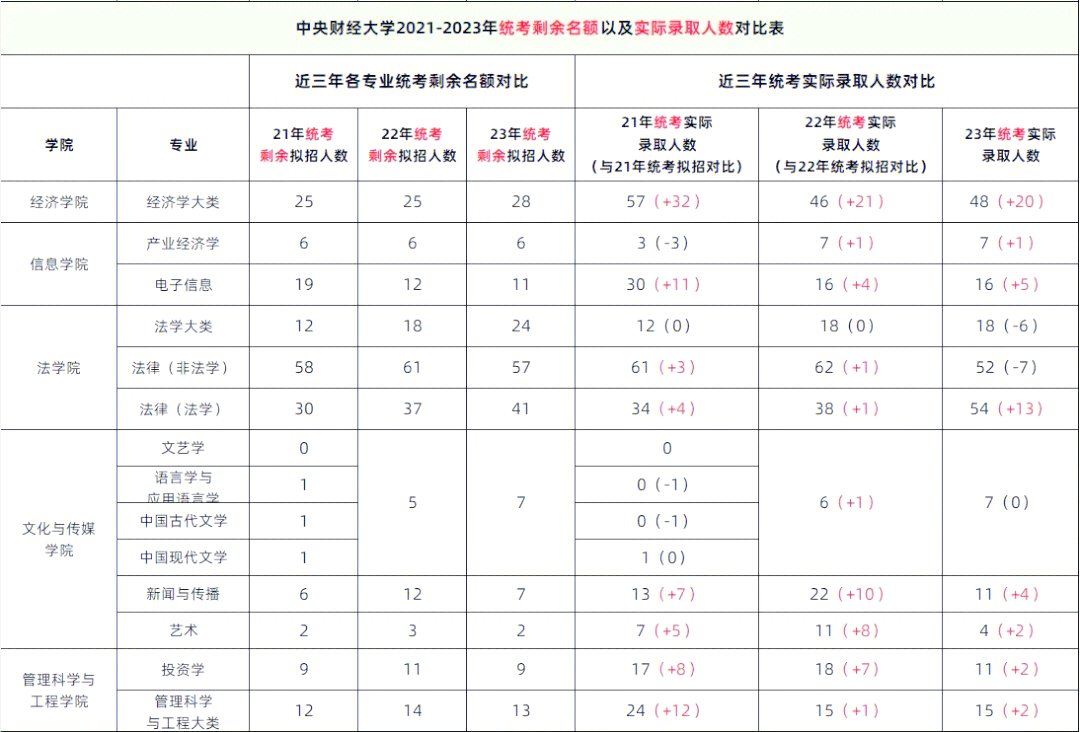This screenshot has height=732, width=1080.
Task: Click the 24 cell in 法学大类 row
Action: 521,326
